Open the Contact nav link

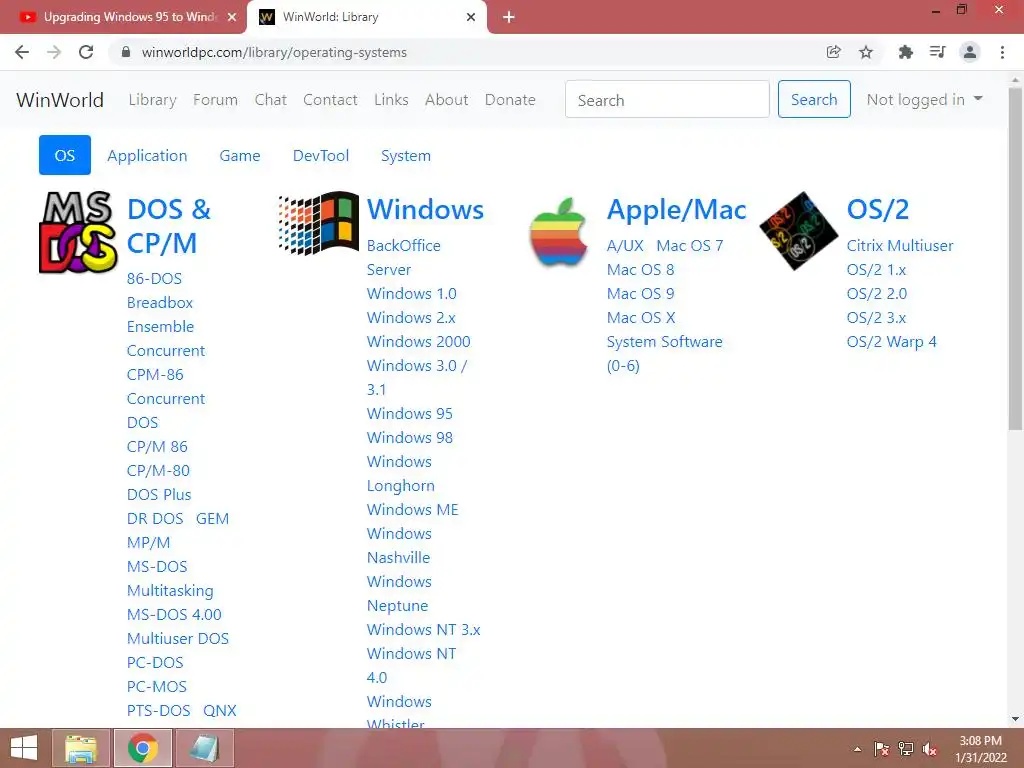[330, 99]
